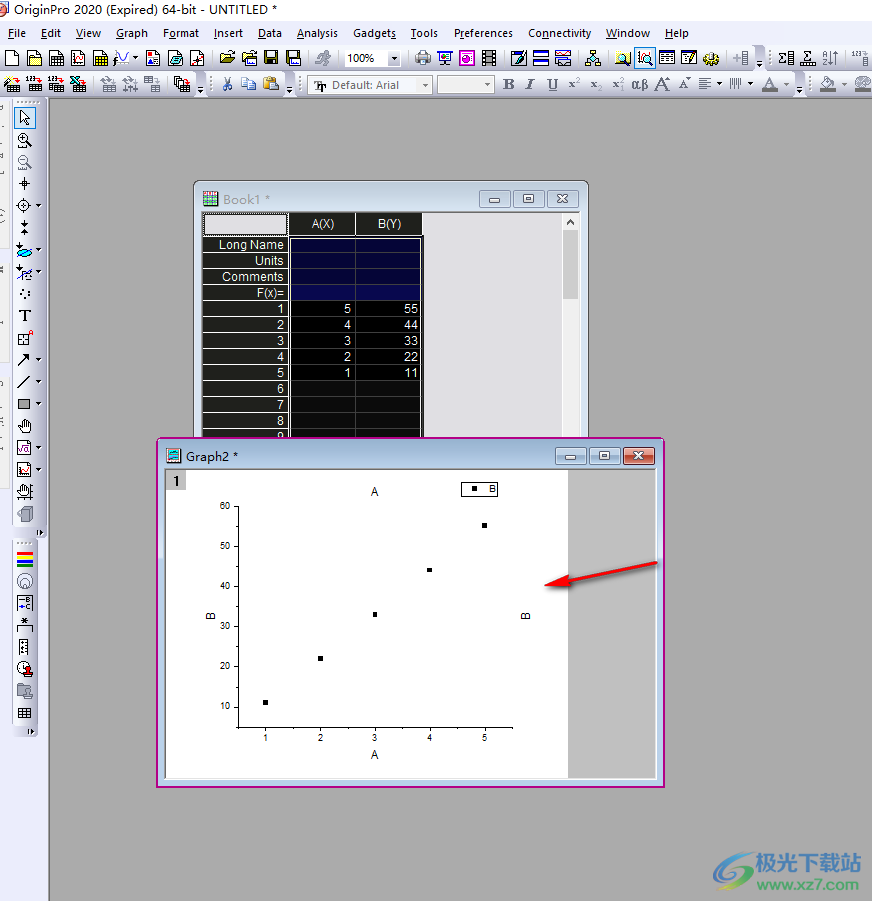Image resolution: width=872 pixels, height=901 pixels.
Task: Create a new matrix from toolbar
Action: pyautogui.click(x=100, y=58)
